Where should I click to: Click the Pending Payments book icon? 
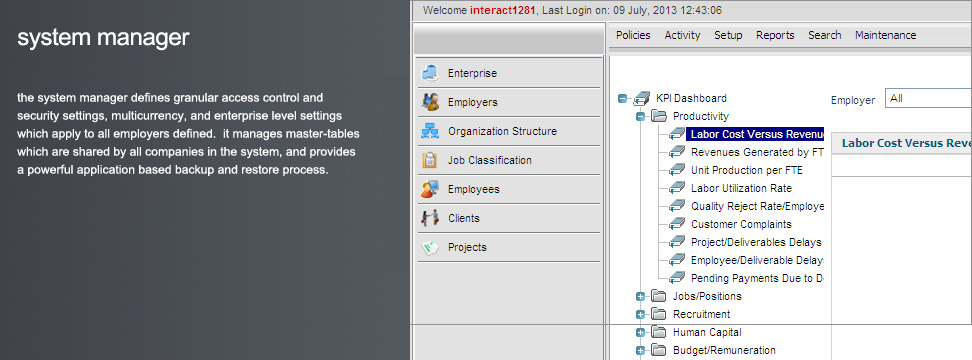pyautogui.click(x=677, y=278)
